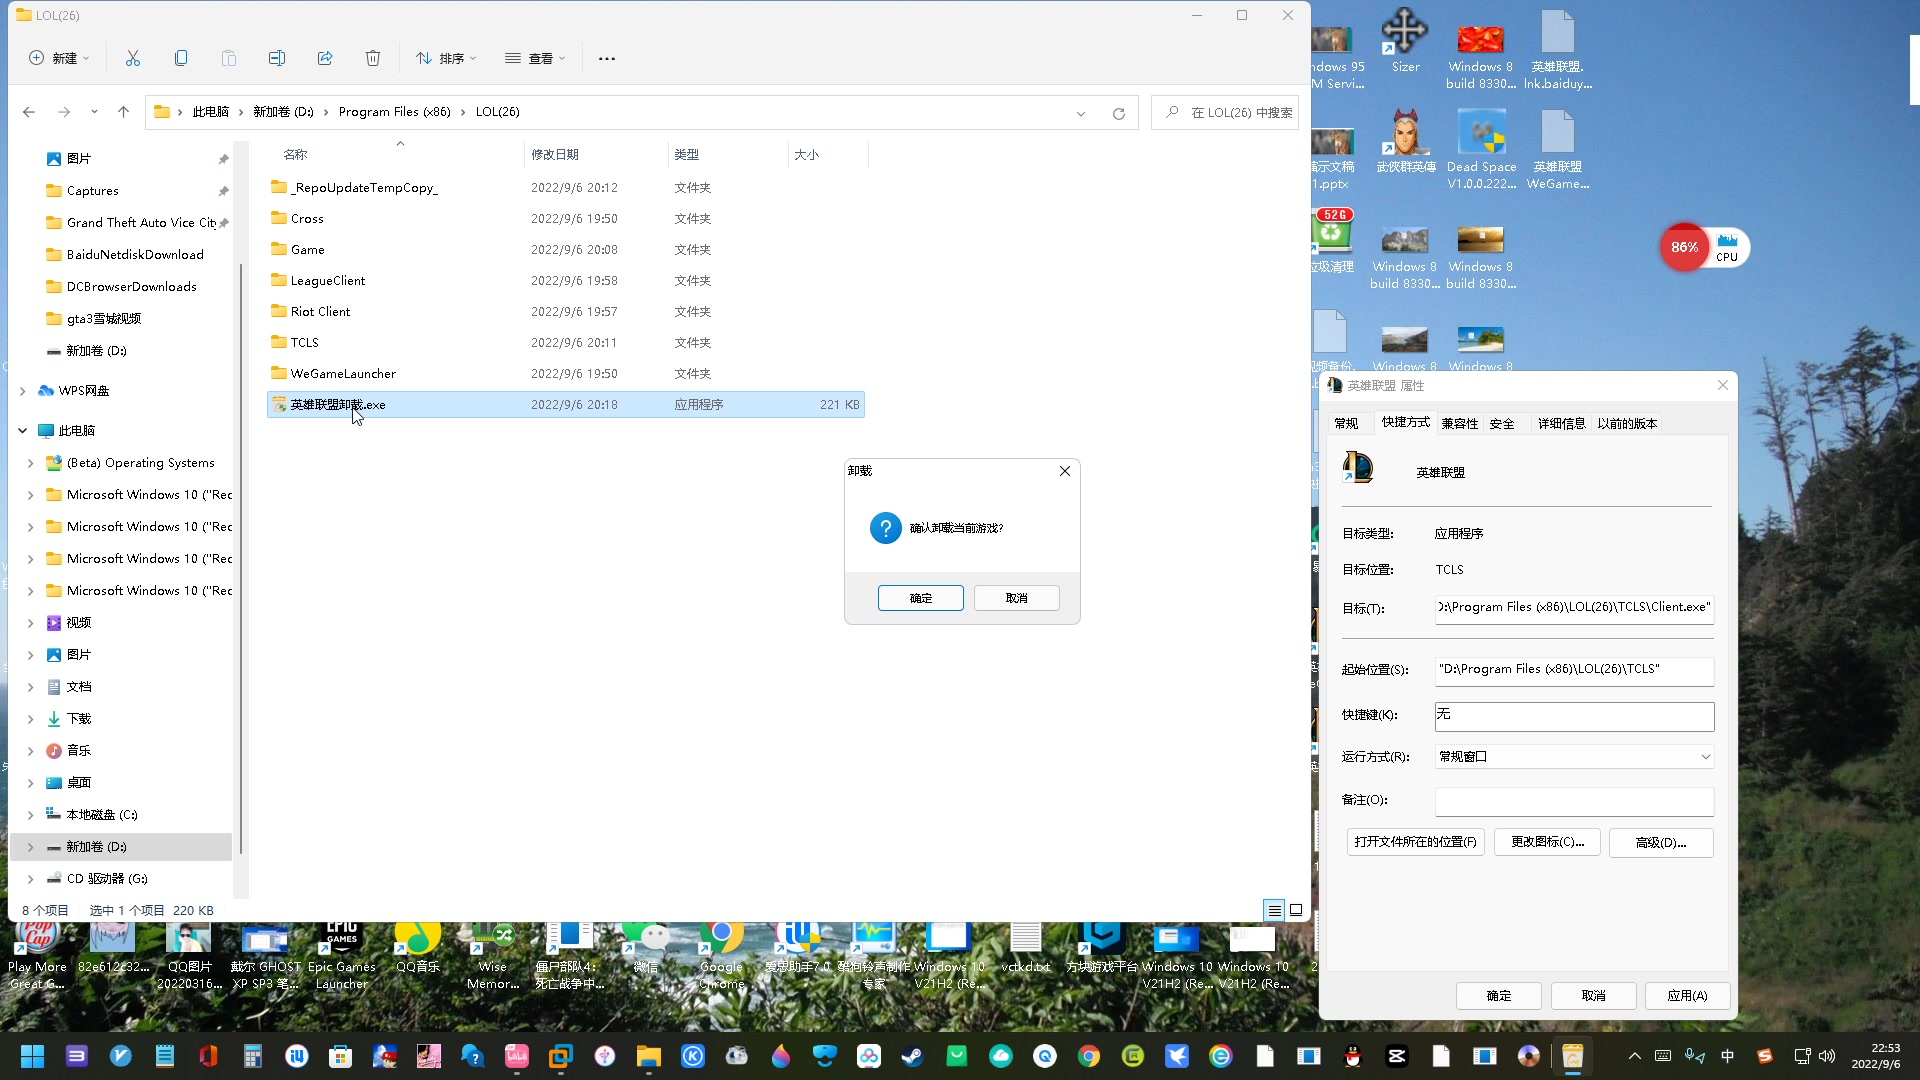
Task: Click the Delete trash icon in Explorer toolbar
Action: click(x=373, y=58)
